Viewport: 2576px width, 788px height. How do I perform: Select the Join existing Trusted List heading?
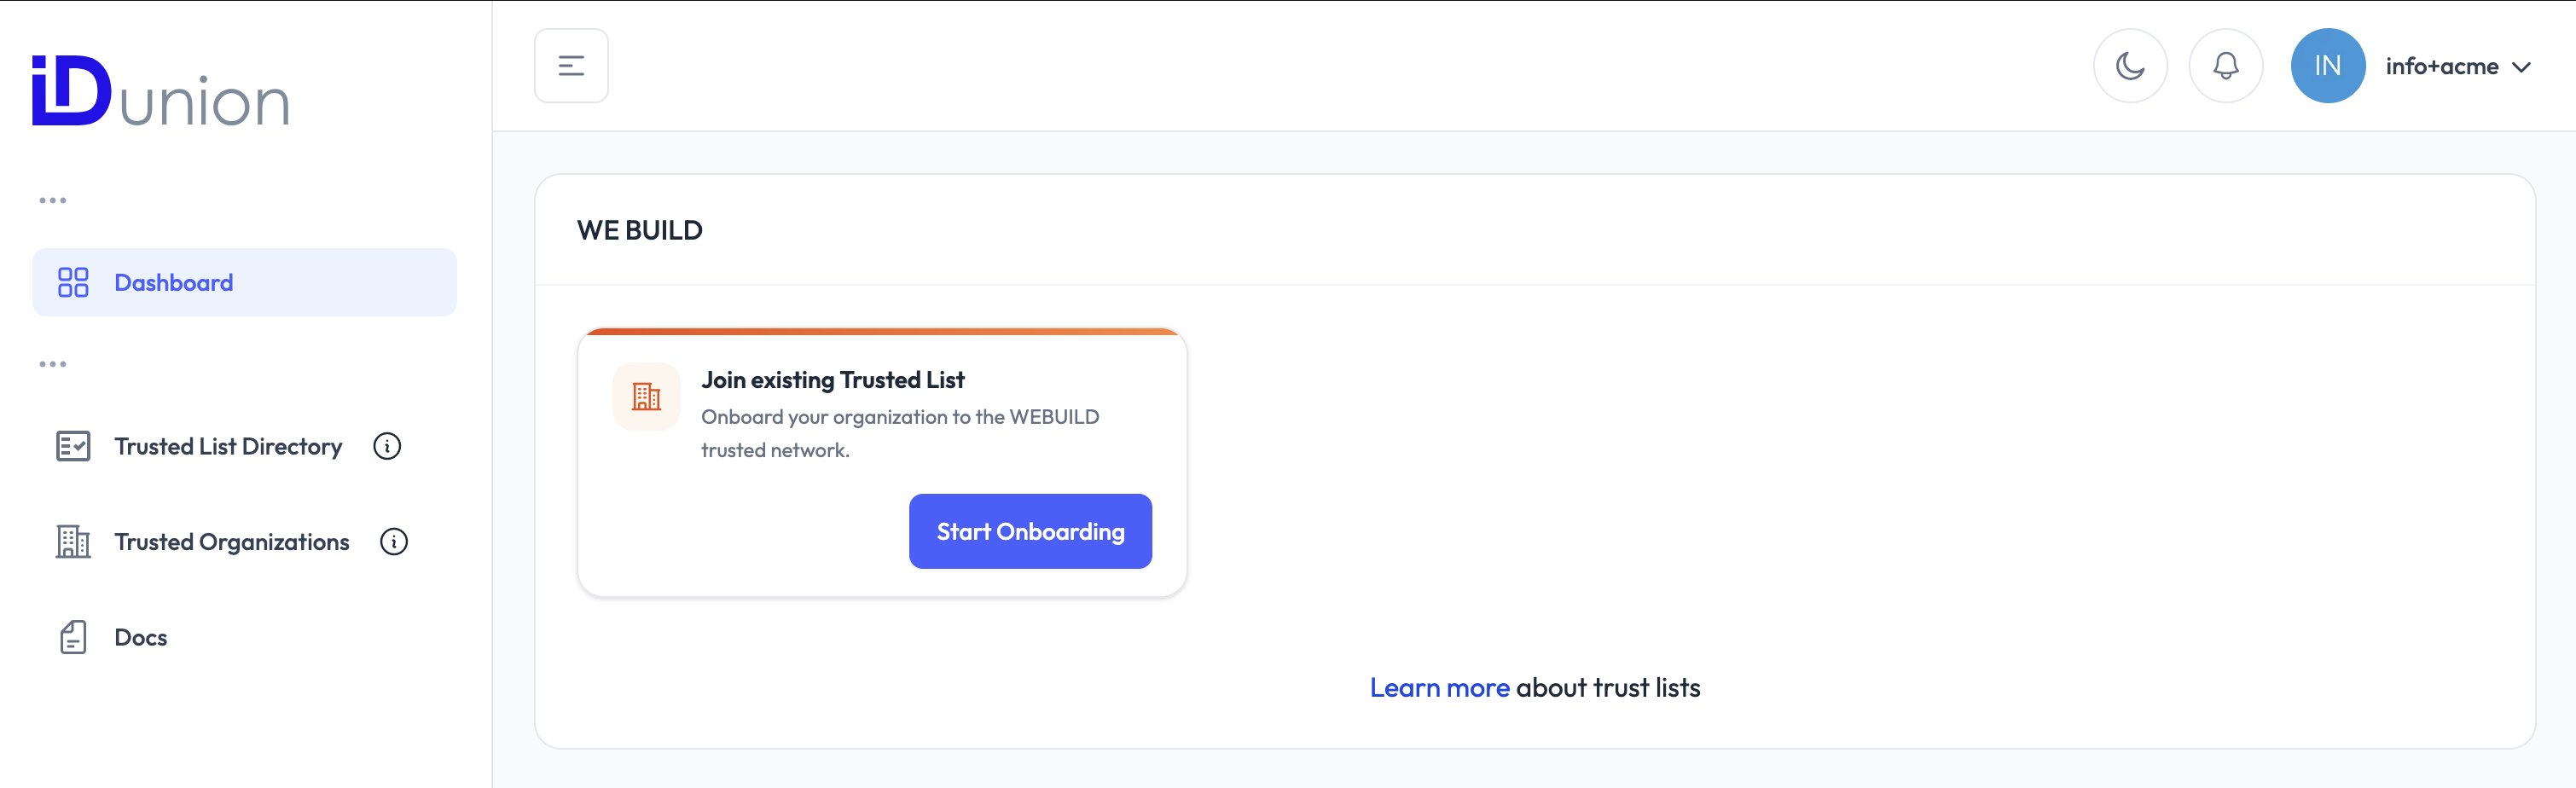832,380
